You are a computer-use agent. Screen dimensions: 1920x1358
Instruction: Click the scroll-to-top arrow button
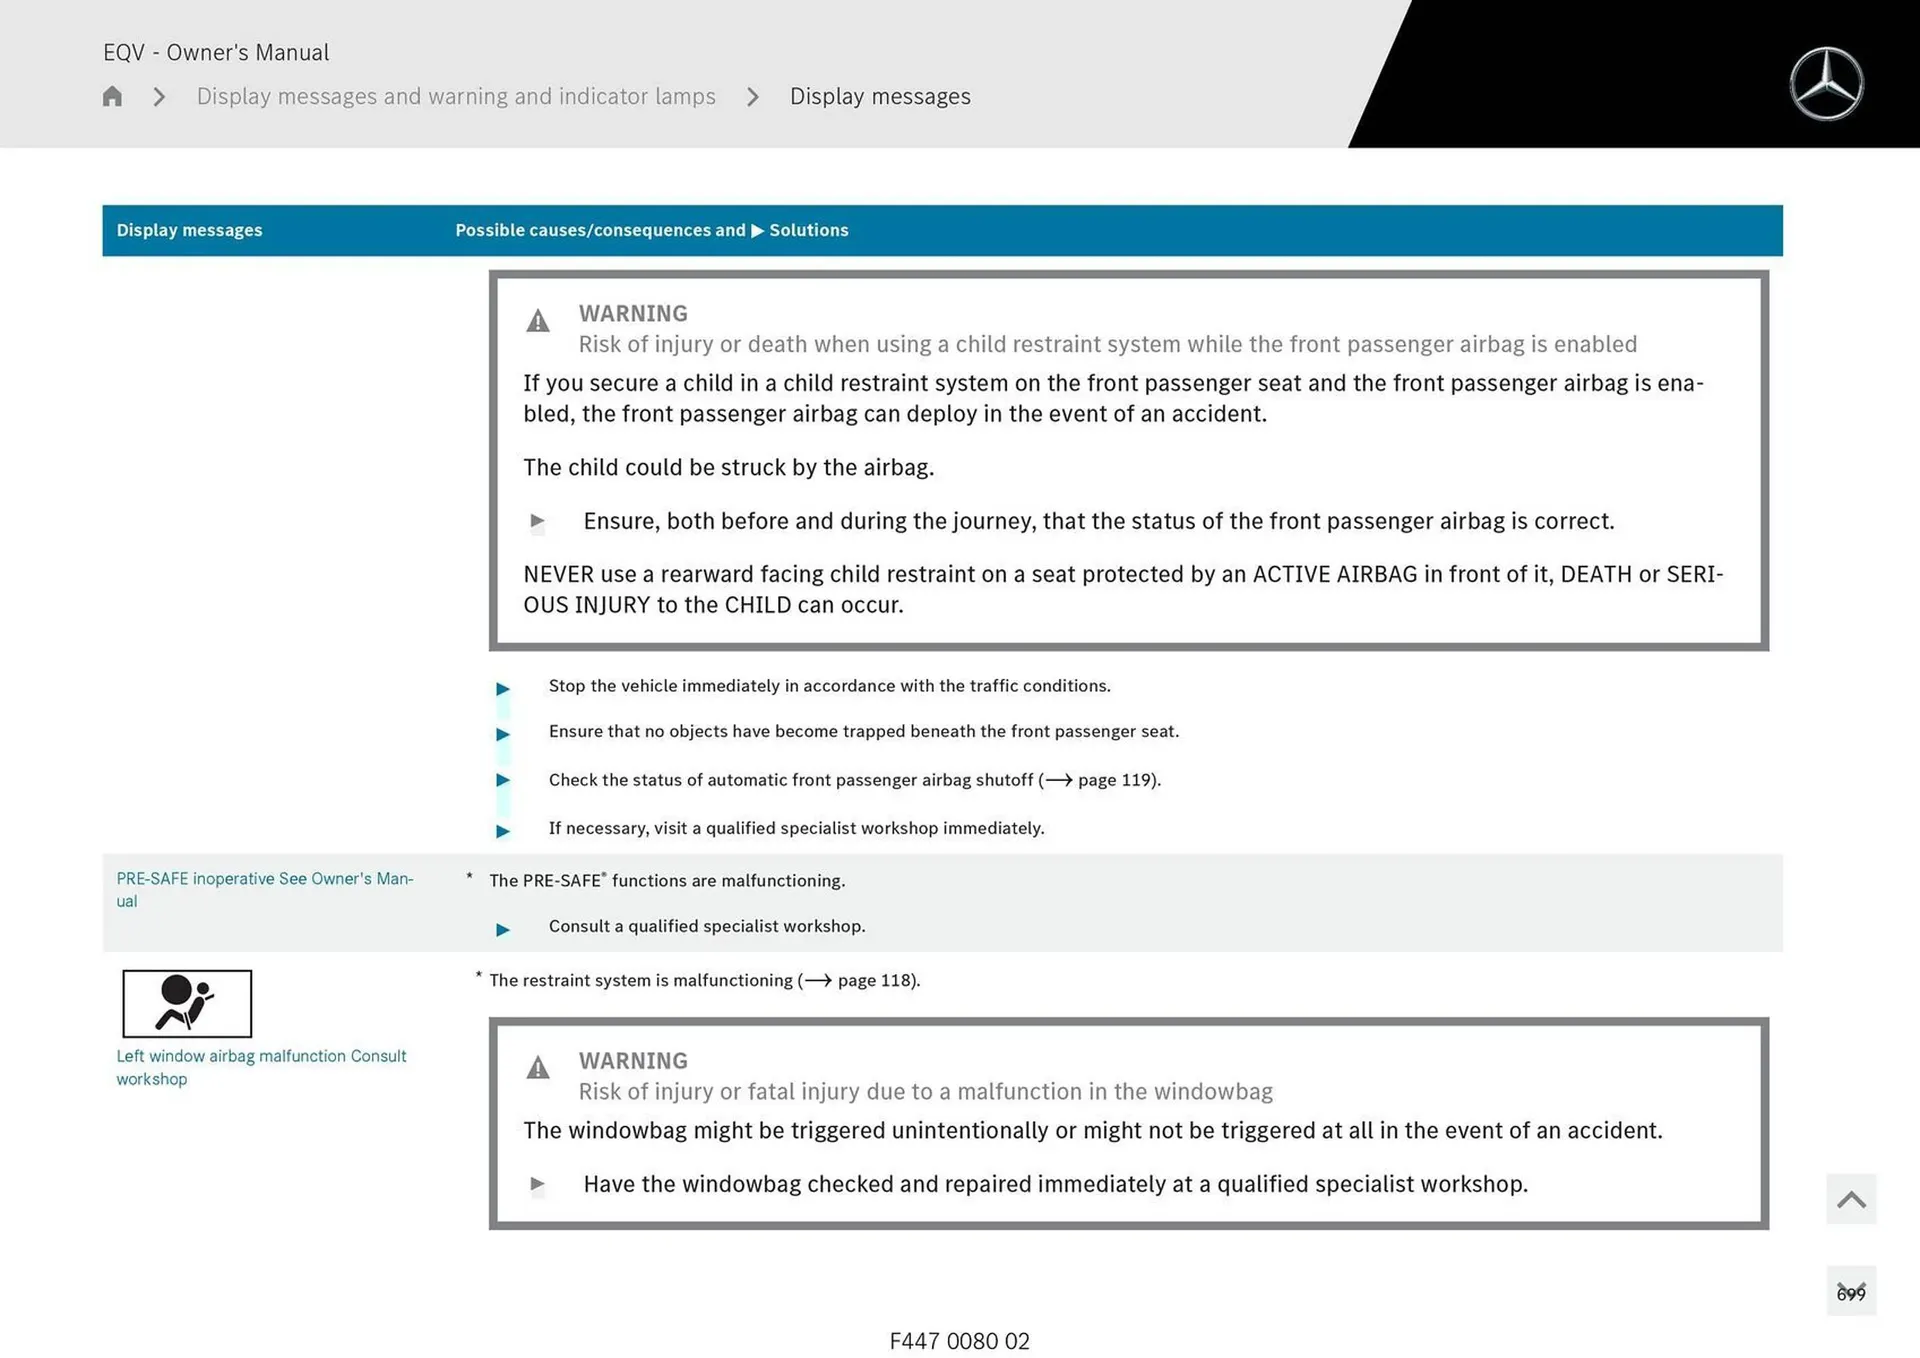click(1850, 1199)
